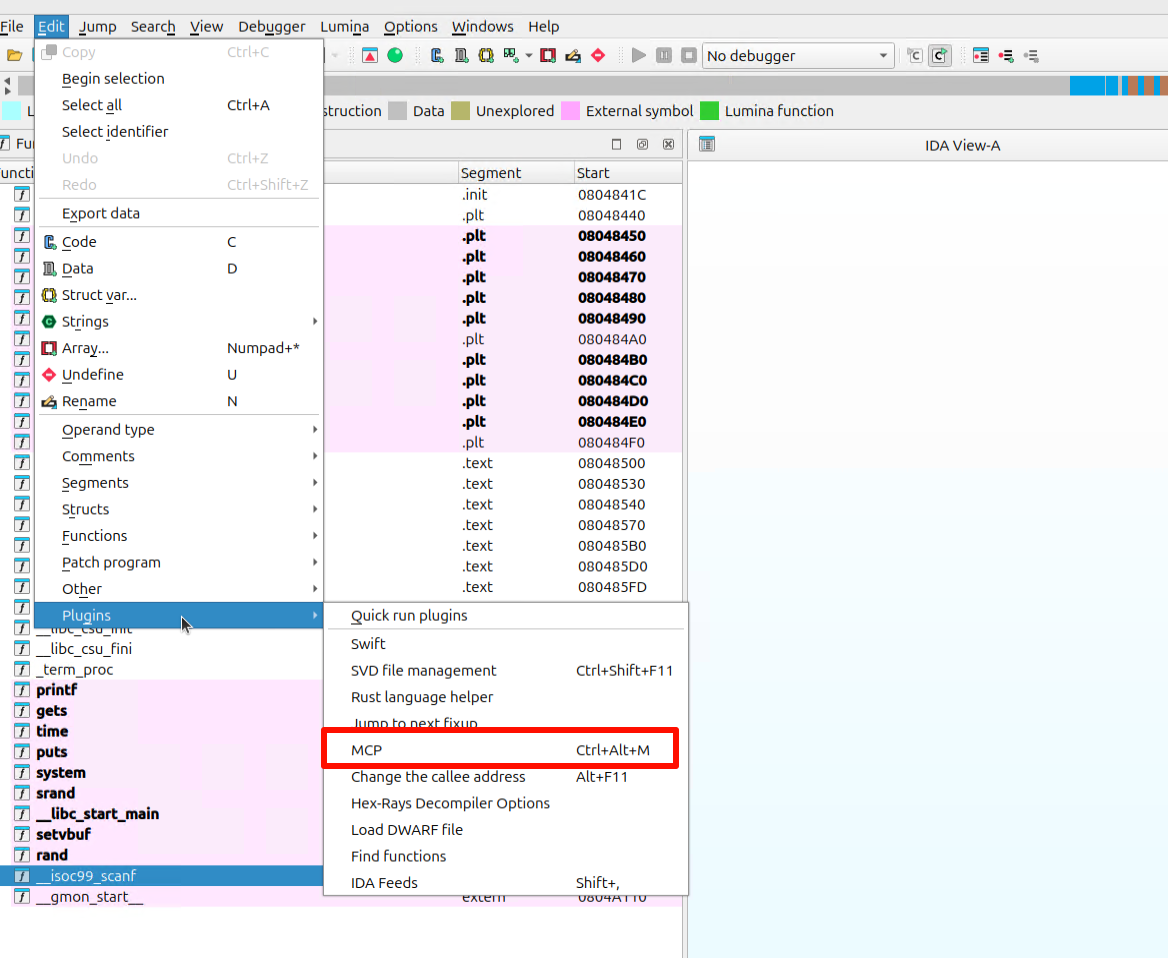The width and height of the screenshot is (1168, 958).
Task: Click the pink External symbol color swatch
Action: point(571,111)
